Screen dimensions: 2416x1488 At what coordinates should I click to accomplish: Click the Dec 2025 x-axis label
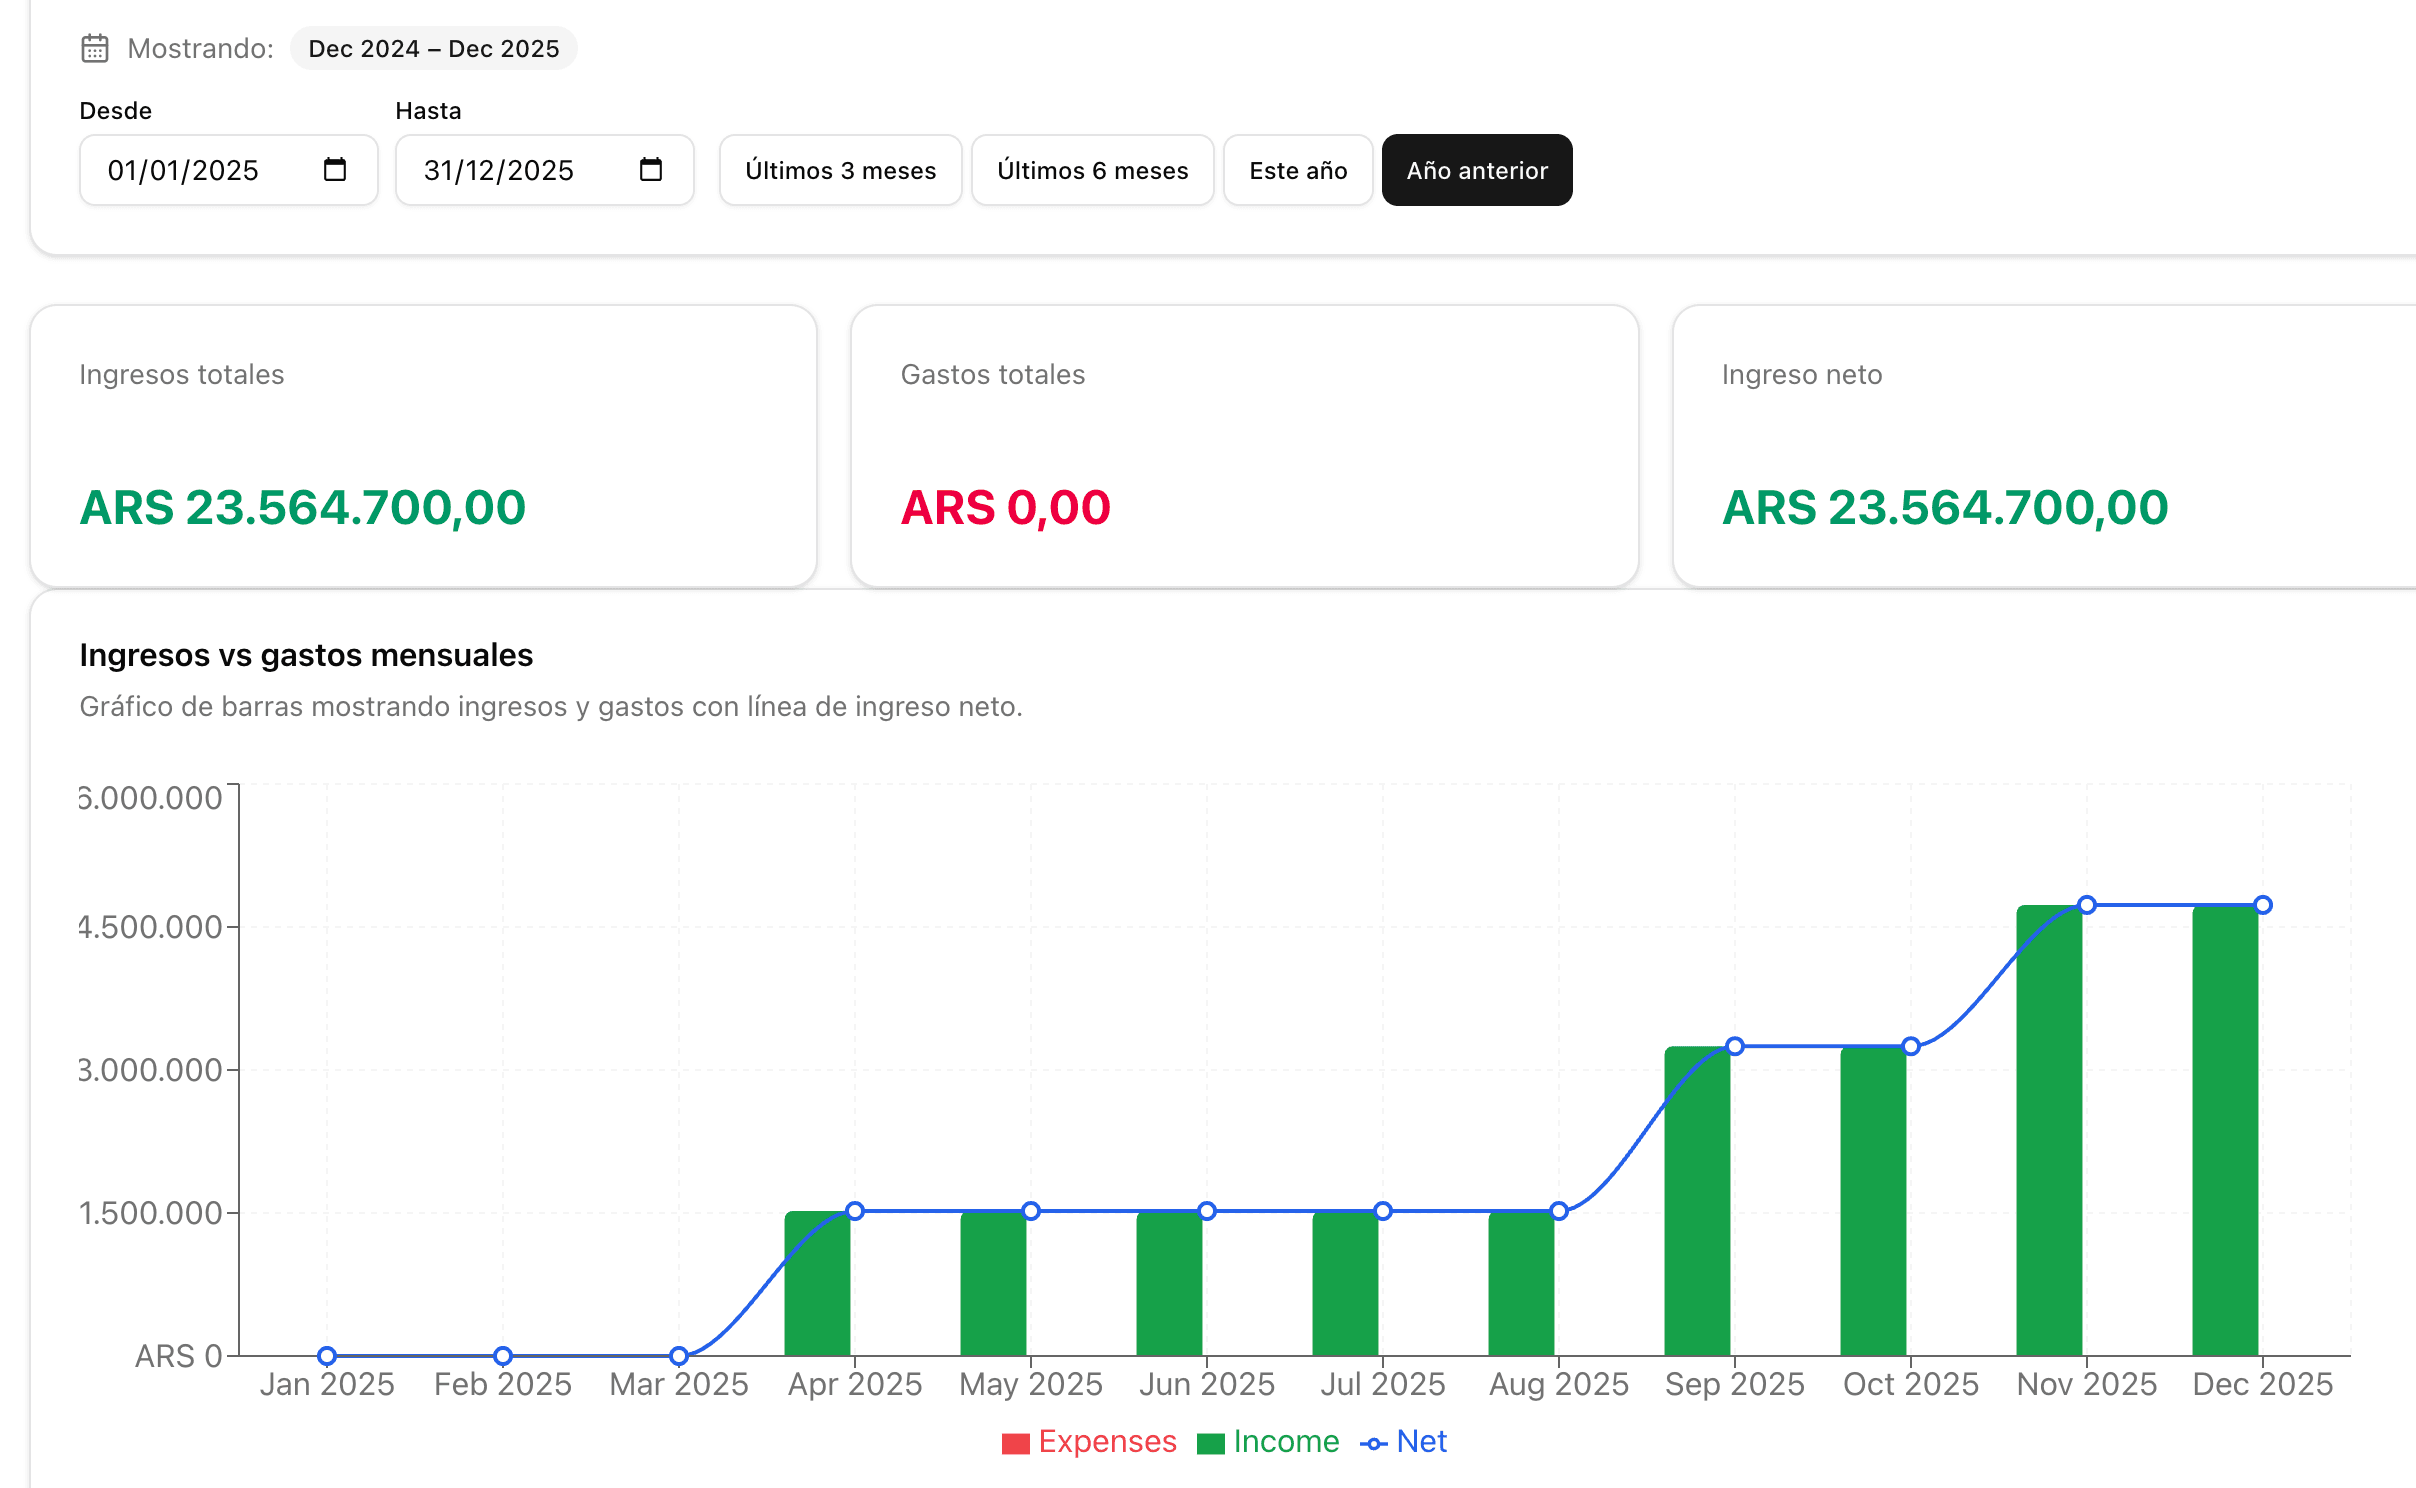pos(2263,1384)
